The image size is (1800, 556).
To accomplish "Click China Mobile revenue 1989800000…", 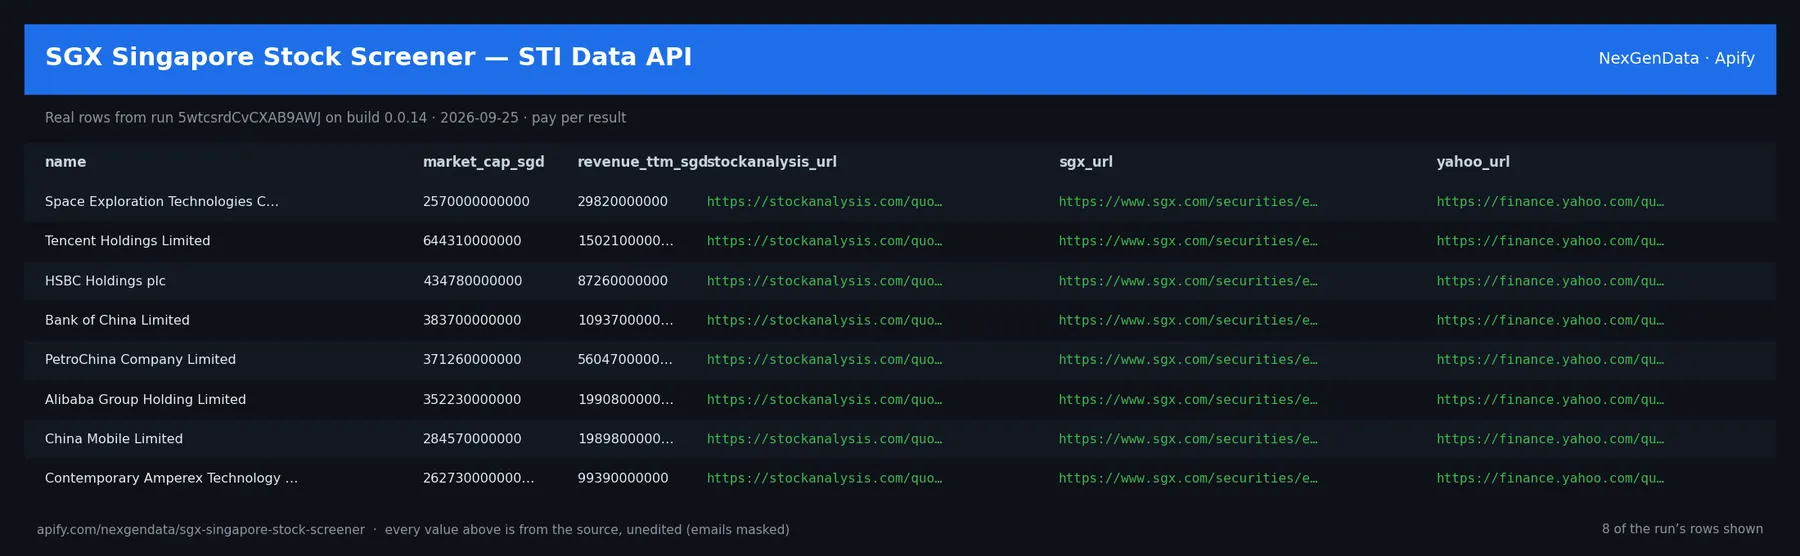I will click(x=626, y=439).
